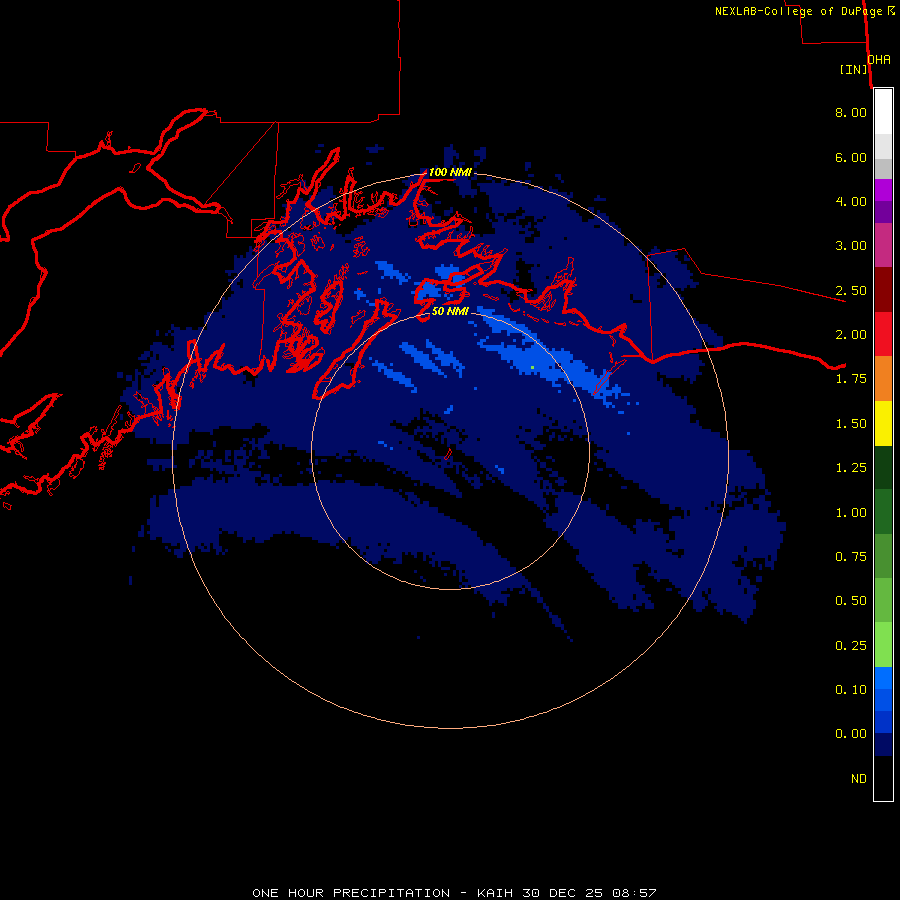Click the 50 NMI range ring label
Screen dimensions: 900x900
450,311
